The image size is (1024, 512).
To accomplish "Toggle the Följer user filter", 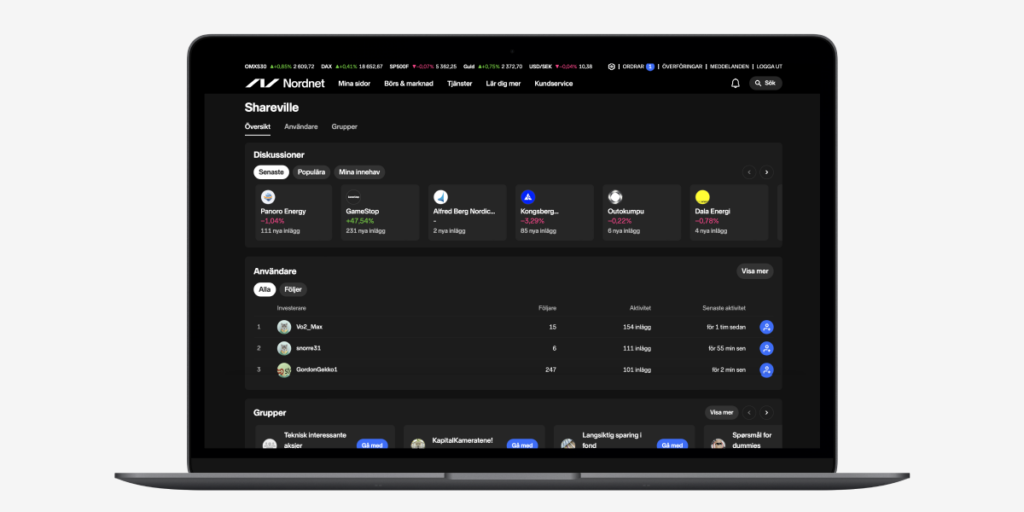I will tap(293, 289).
